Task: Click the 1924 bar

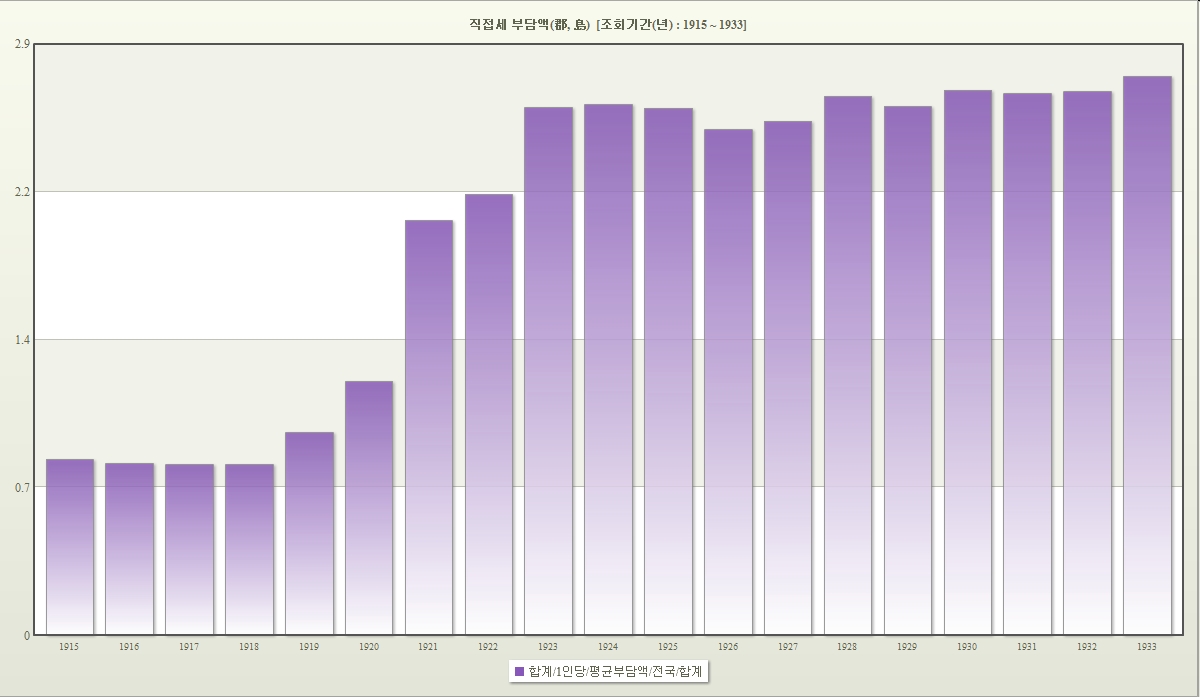Action: 608,369
